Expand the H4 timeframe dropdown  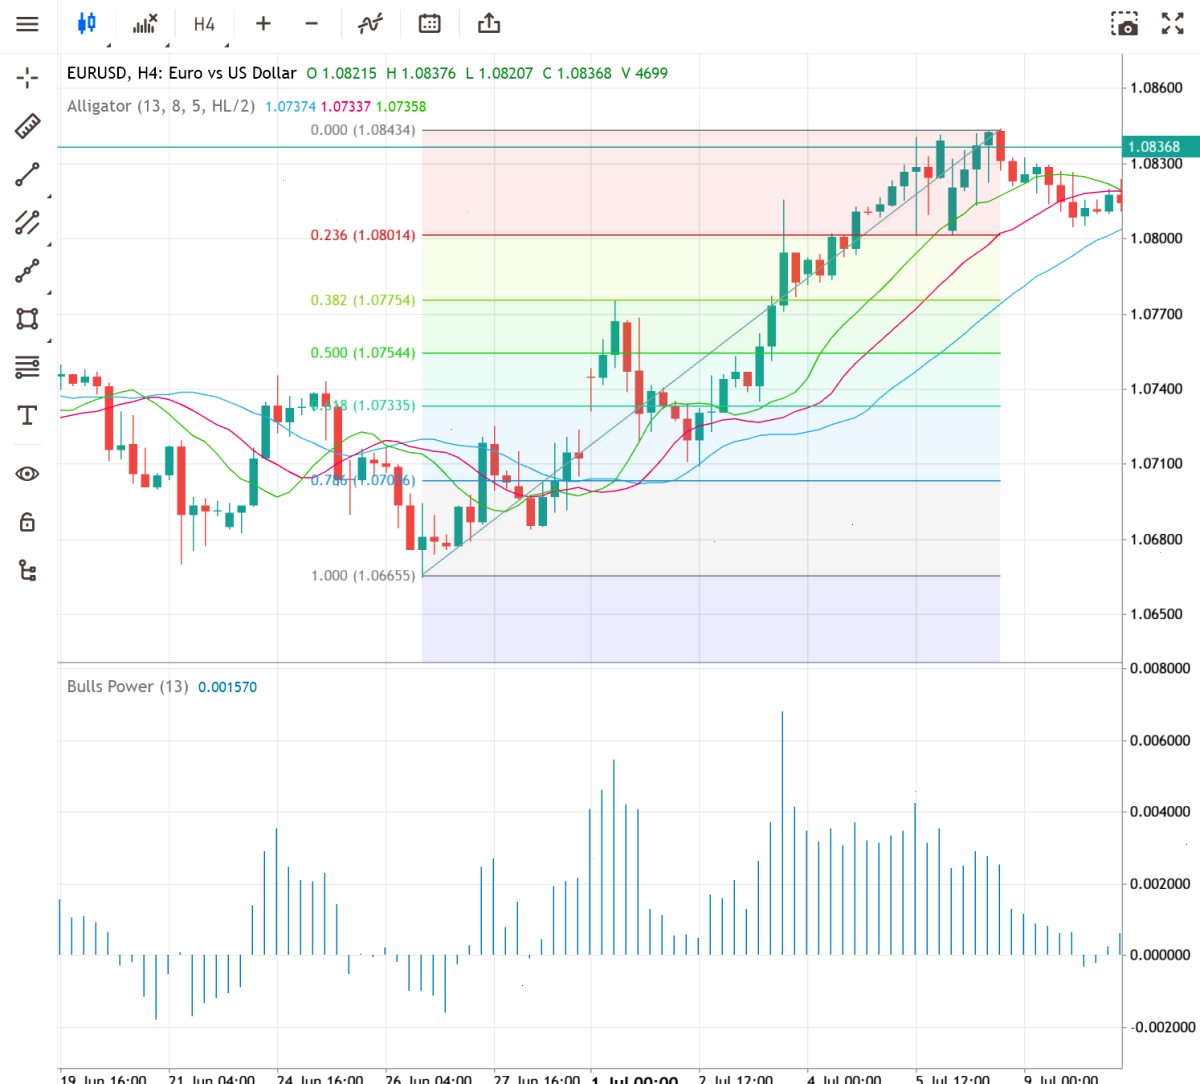tap(204, 23)
